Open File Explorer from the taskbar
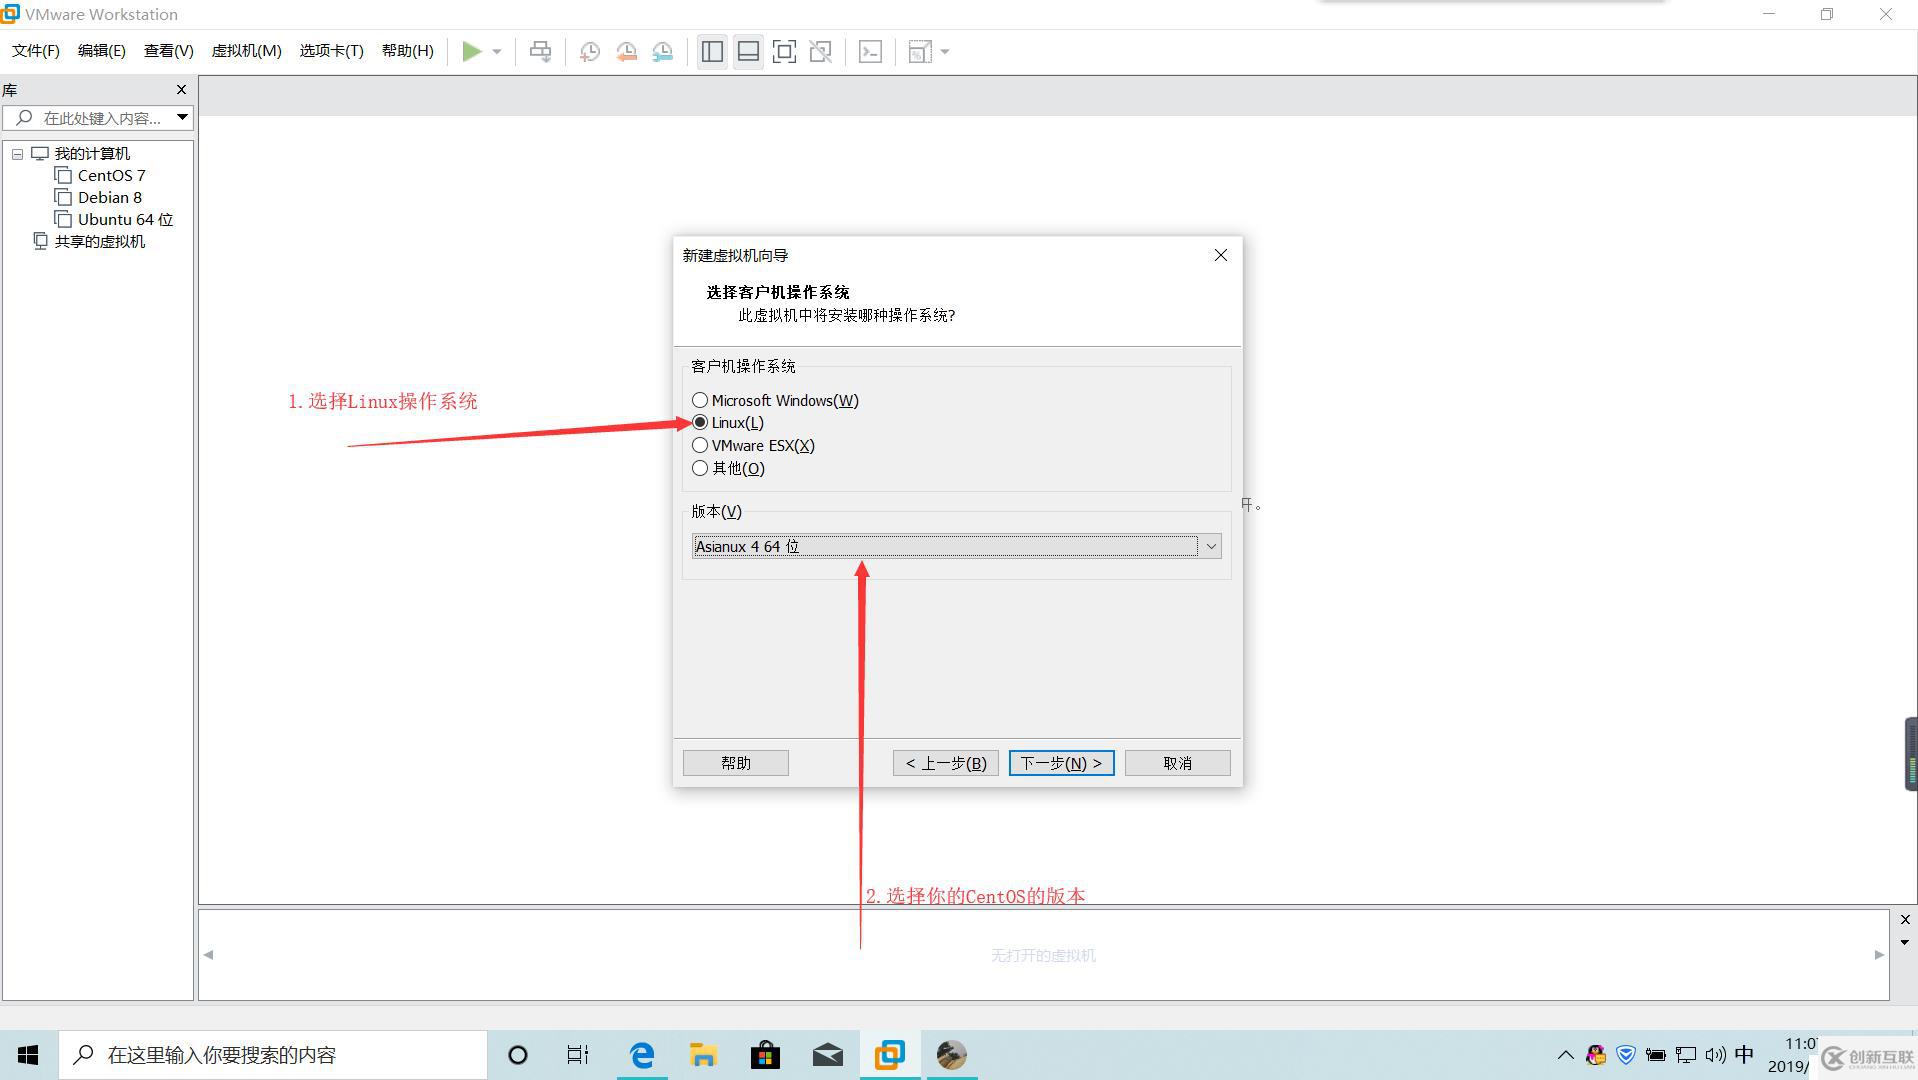Image resolution: width=1918 pixels, height=1080 pixels. (x=703, y=1055)
